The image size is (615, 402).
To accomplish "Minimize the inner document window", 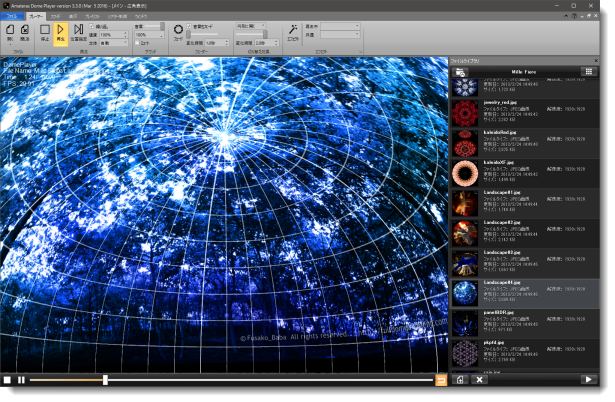I will coord(582,16).
